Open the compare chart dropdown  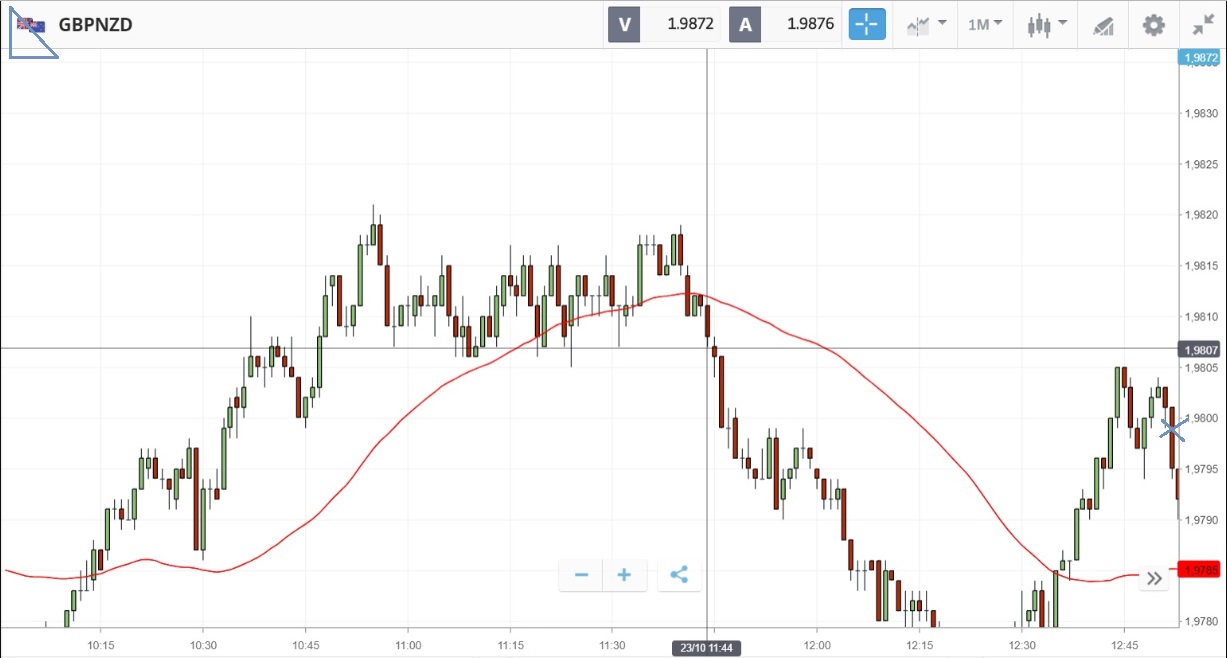pyautogui.click(x=926, y=25)
